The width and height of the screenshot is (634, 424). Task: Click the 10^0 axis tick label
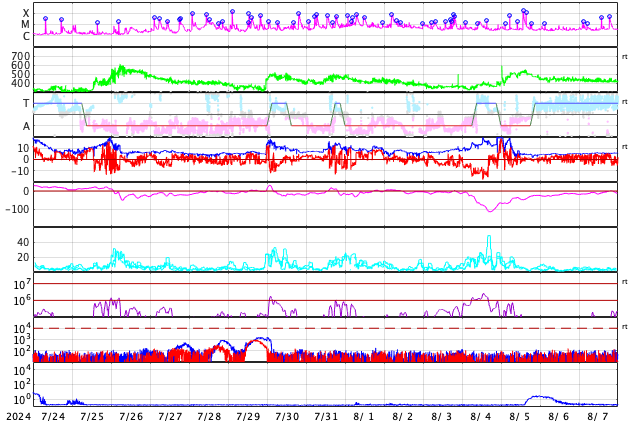pyautogui.click(x=22, y=399)
